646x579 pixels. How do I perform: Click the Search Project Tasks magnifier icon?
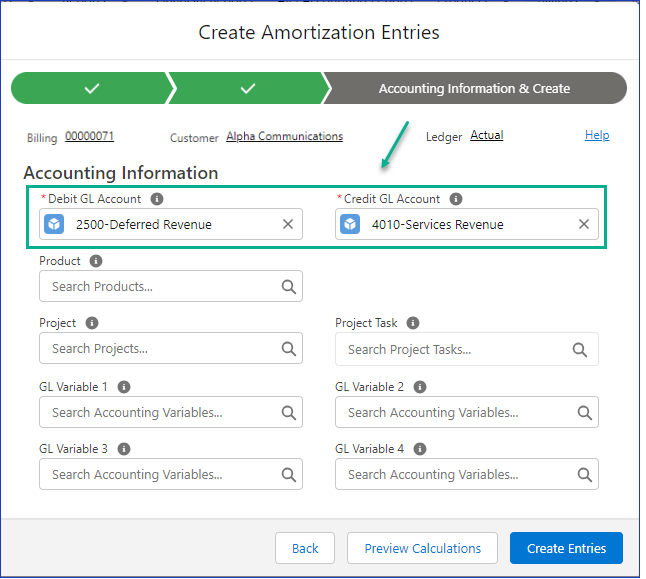(580, 350)
